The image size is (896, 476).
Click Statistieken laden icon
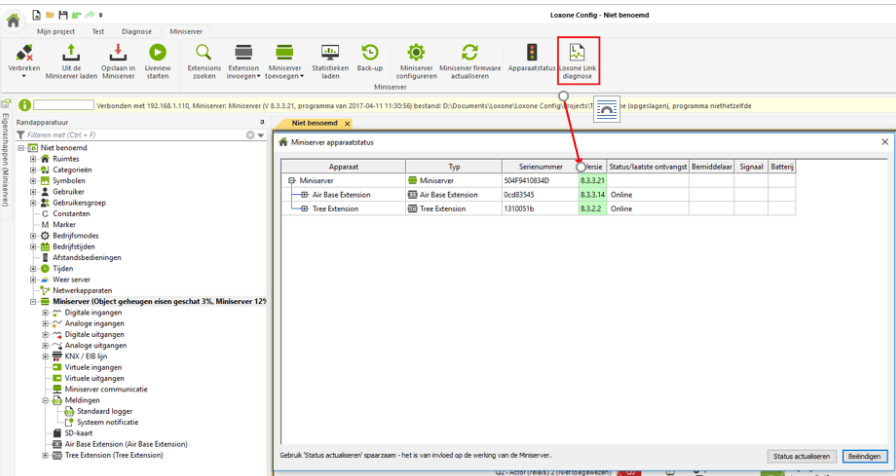(x=329, y=52)
